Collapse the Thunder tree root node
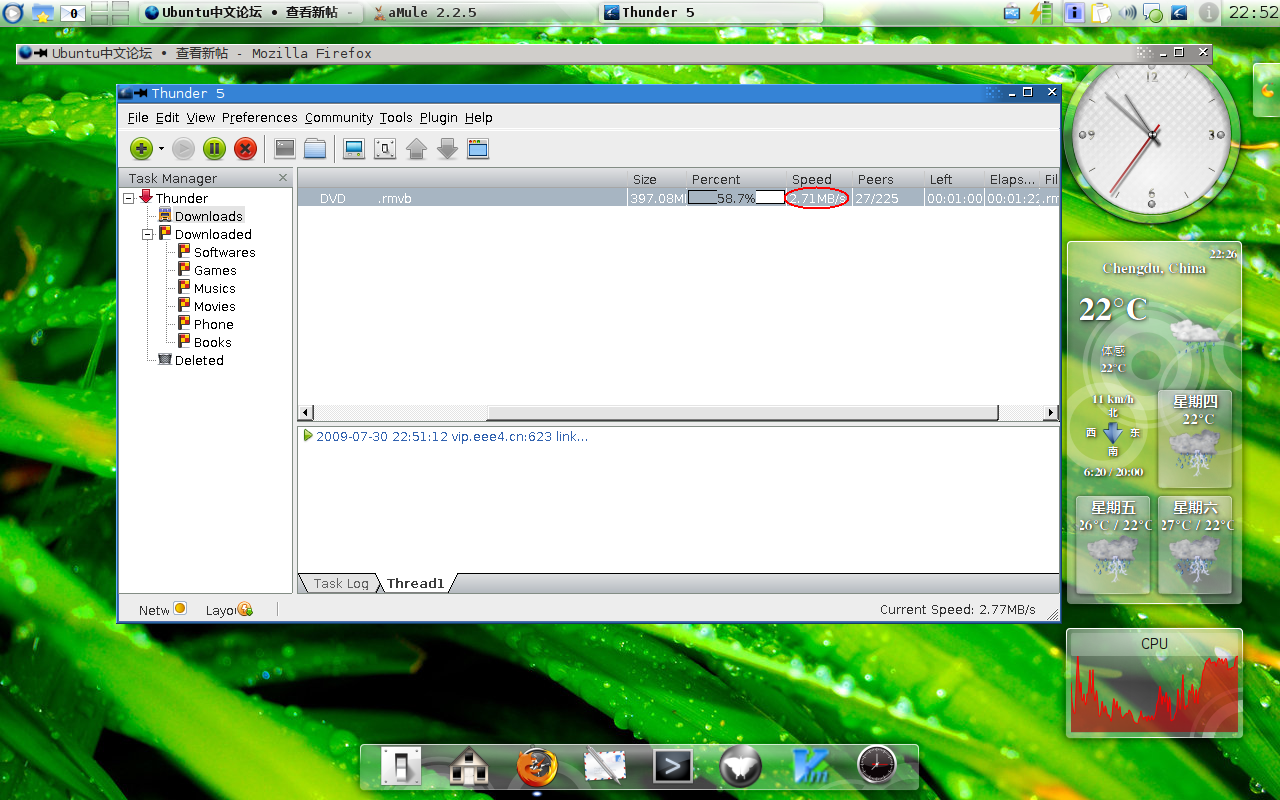 pyautogui.click(x=128, y=198)
